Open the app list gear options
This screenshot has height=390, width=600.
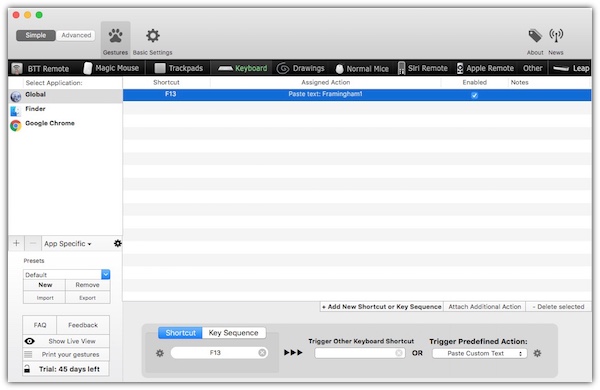(117, 243)
